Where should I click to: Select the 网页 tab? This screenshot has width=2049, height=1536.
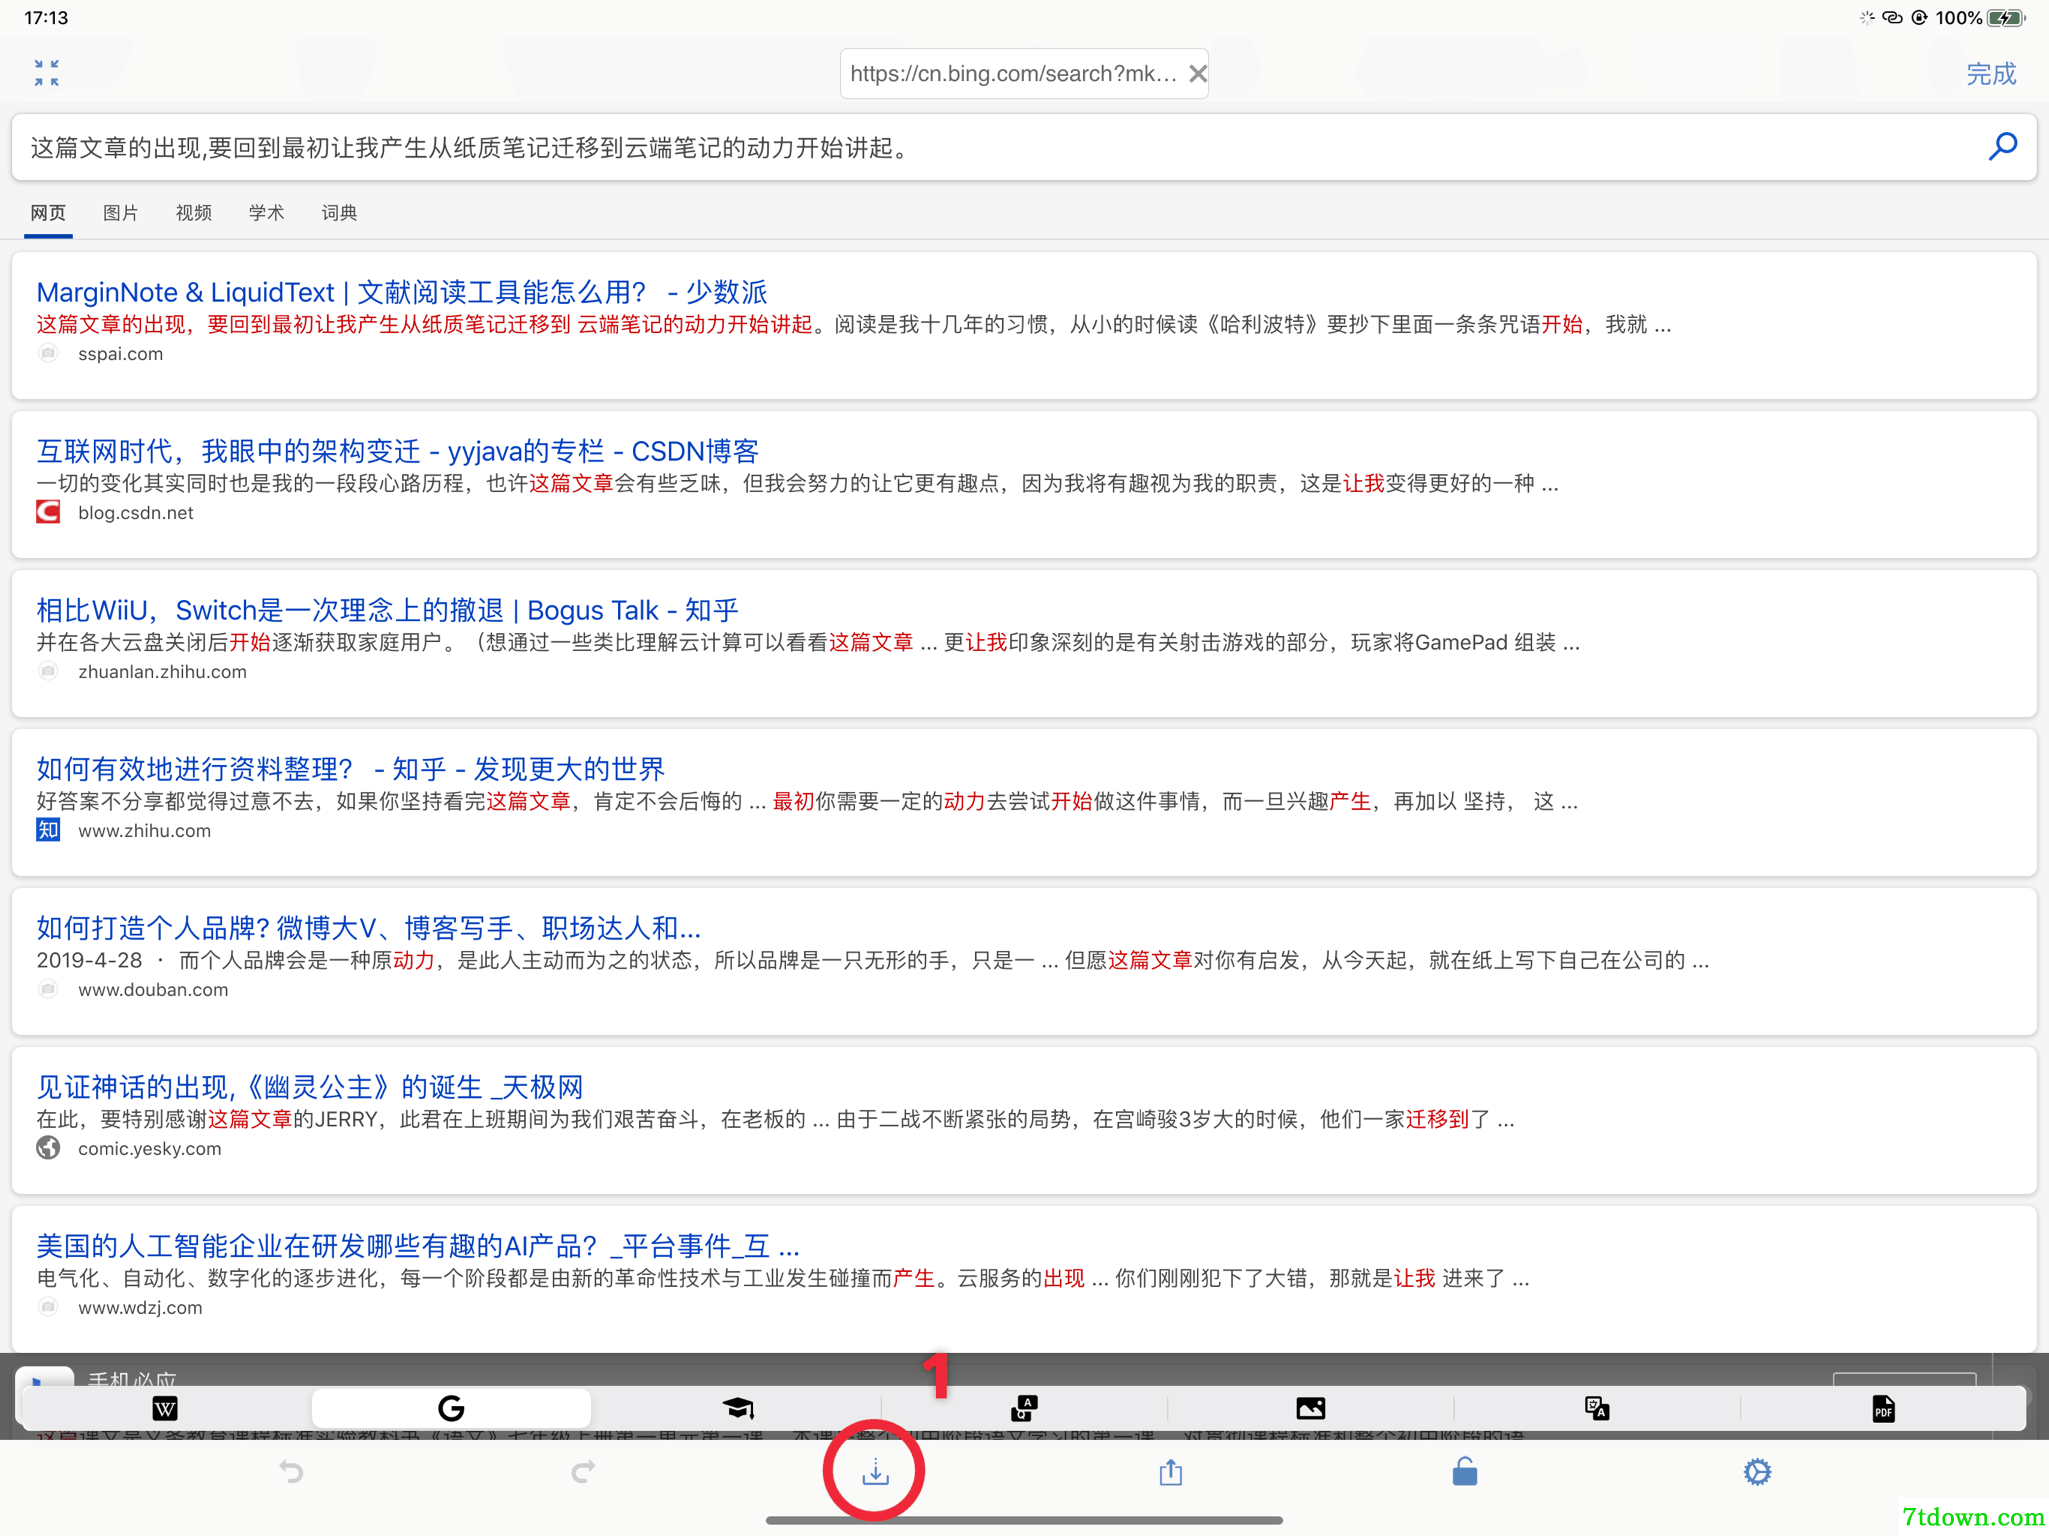point(48,212)
